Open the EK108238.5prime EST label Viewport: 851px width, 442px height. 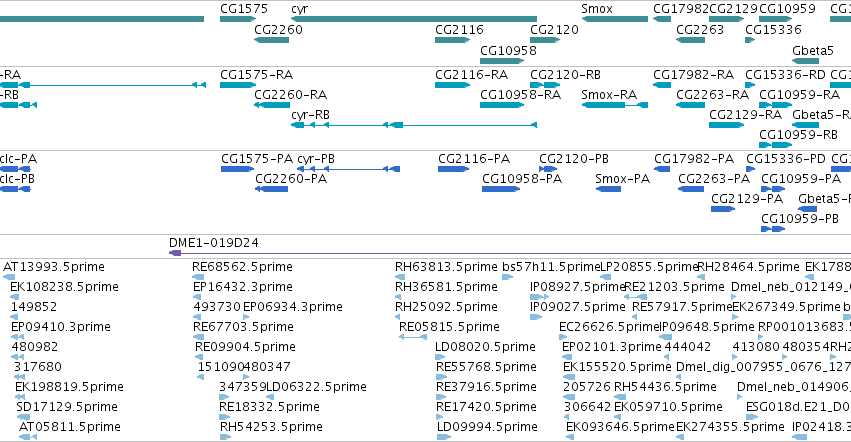click(x=64, y=287)
